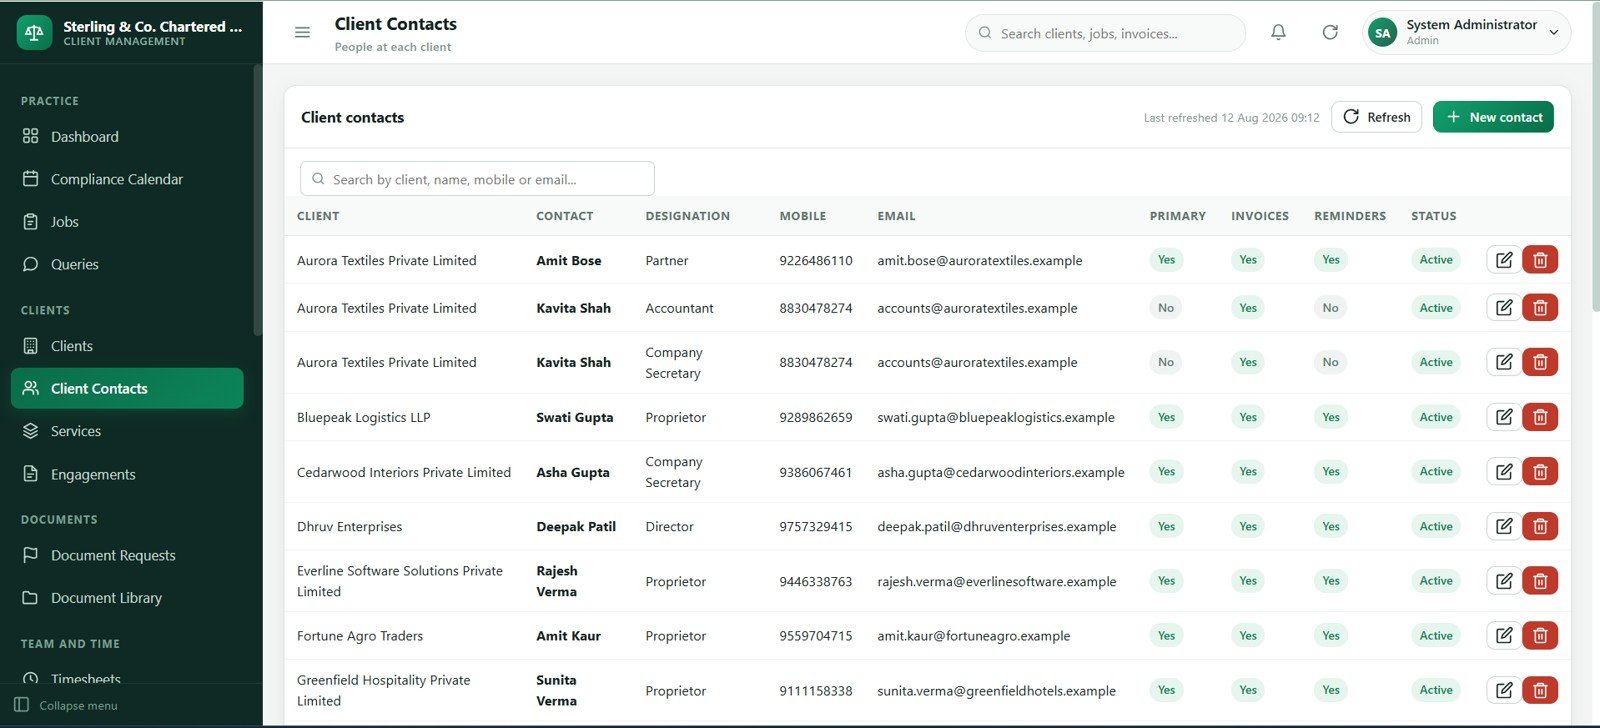Screen dimensions: 1600x728
Task: Edit Kavita Shah Company Secretary contact
Action: pyautogui.click(x=1504, y=362)
